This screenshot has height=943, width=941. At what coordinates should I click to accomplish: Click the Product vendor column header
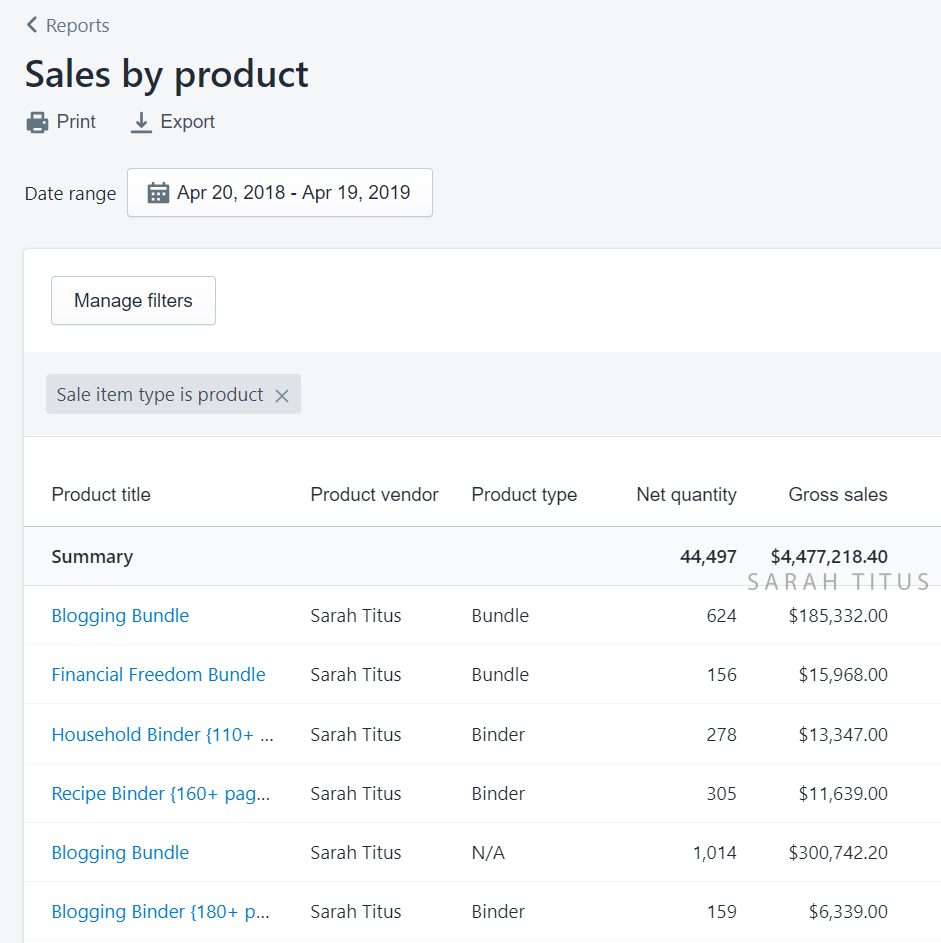click(374, 494)
